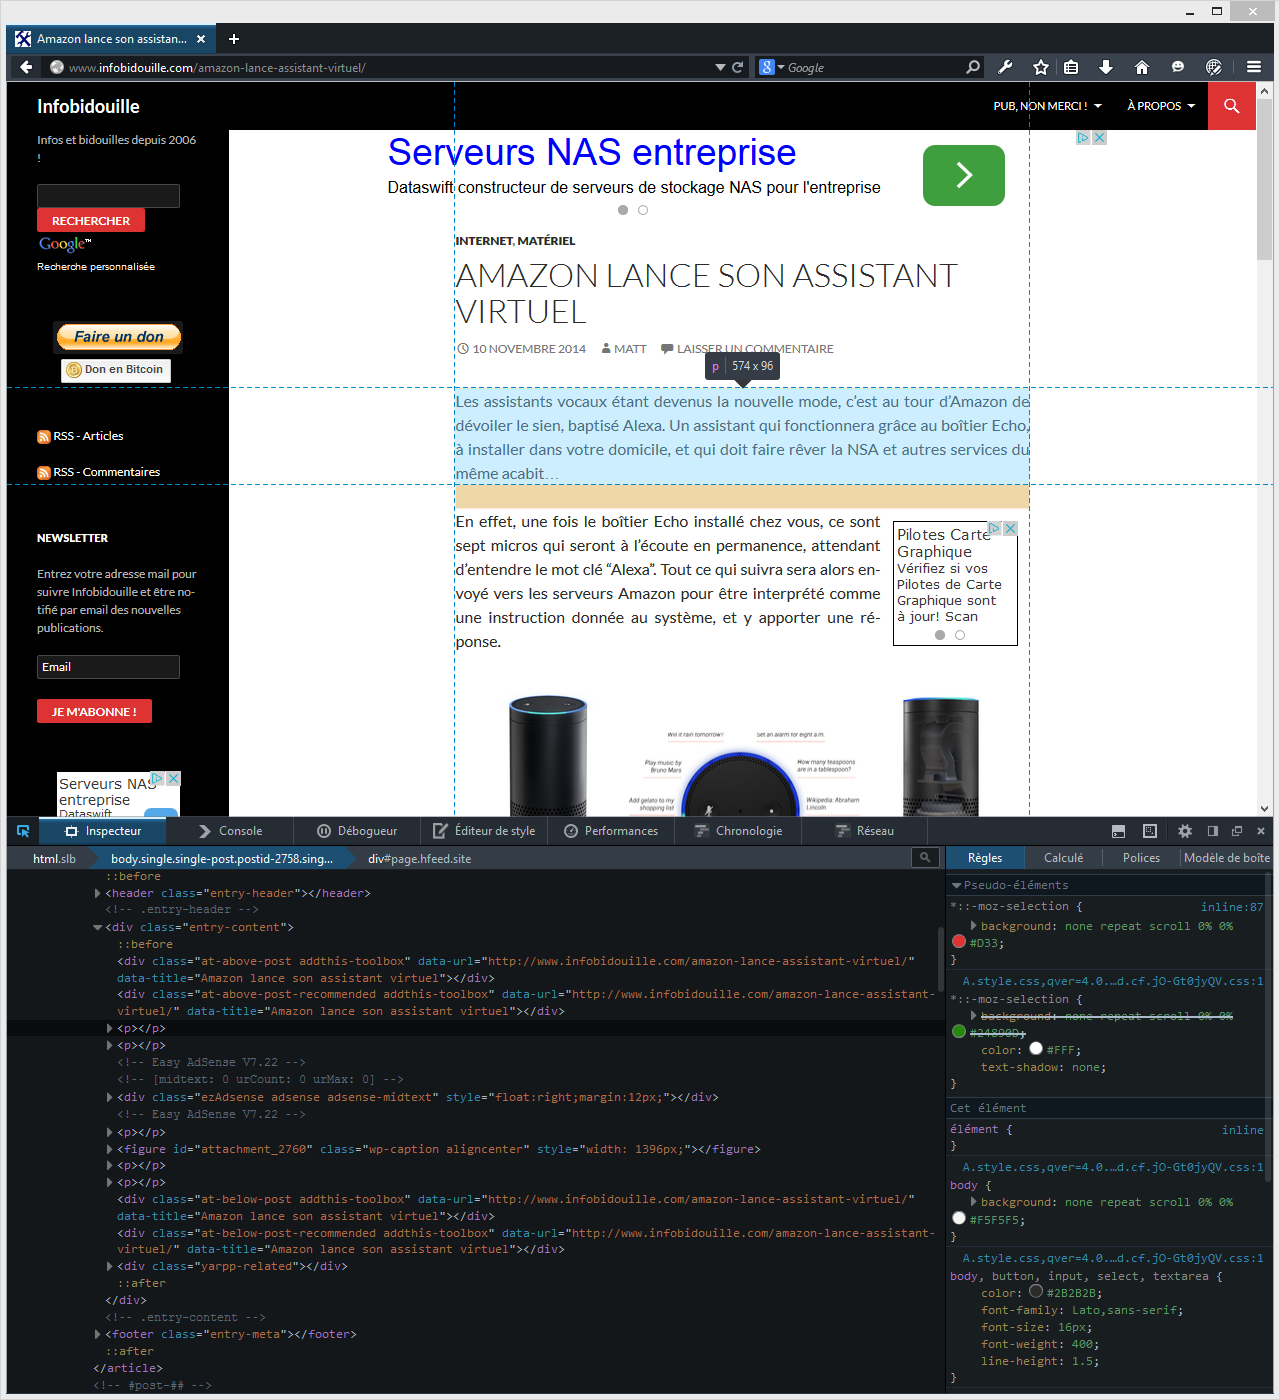
Task: Expand the footer entry-meta node
Action: click(x=97, y=1334)
